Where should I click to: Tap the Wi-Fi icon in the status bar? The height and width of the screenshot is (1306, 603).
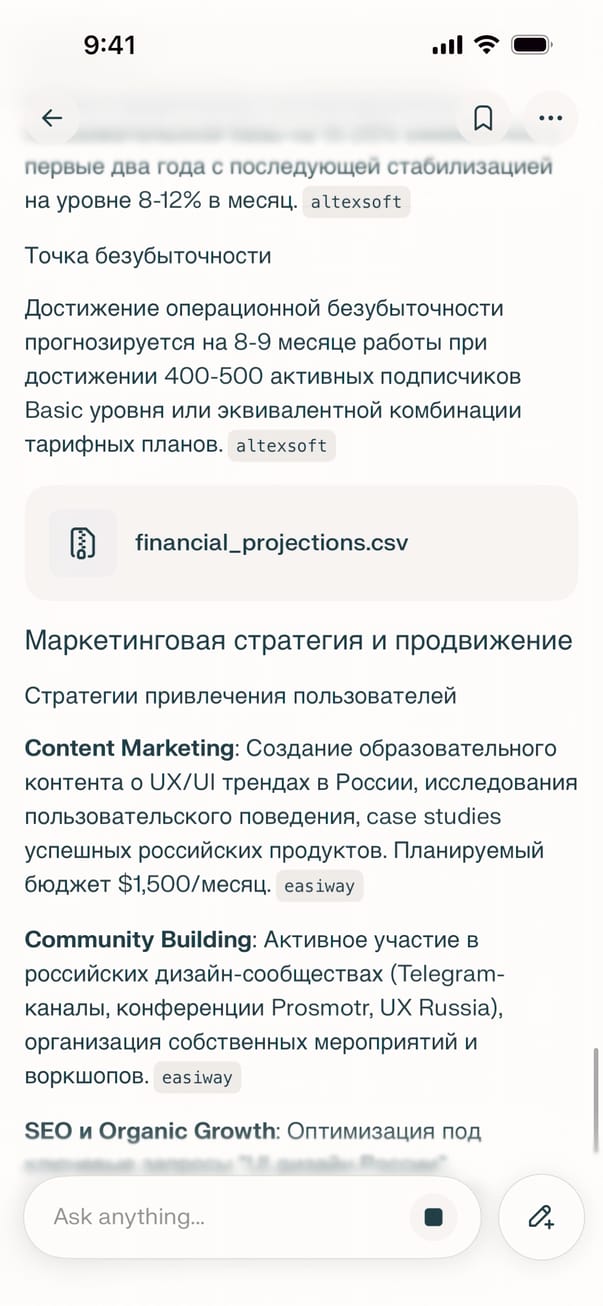point(486,45)
